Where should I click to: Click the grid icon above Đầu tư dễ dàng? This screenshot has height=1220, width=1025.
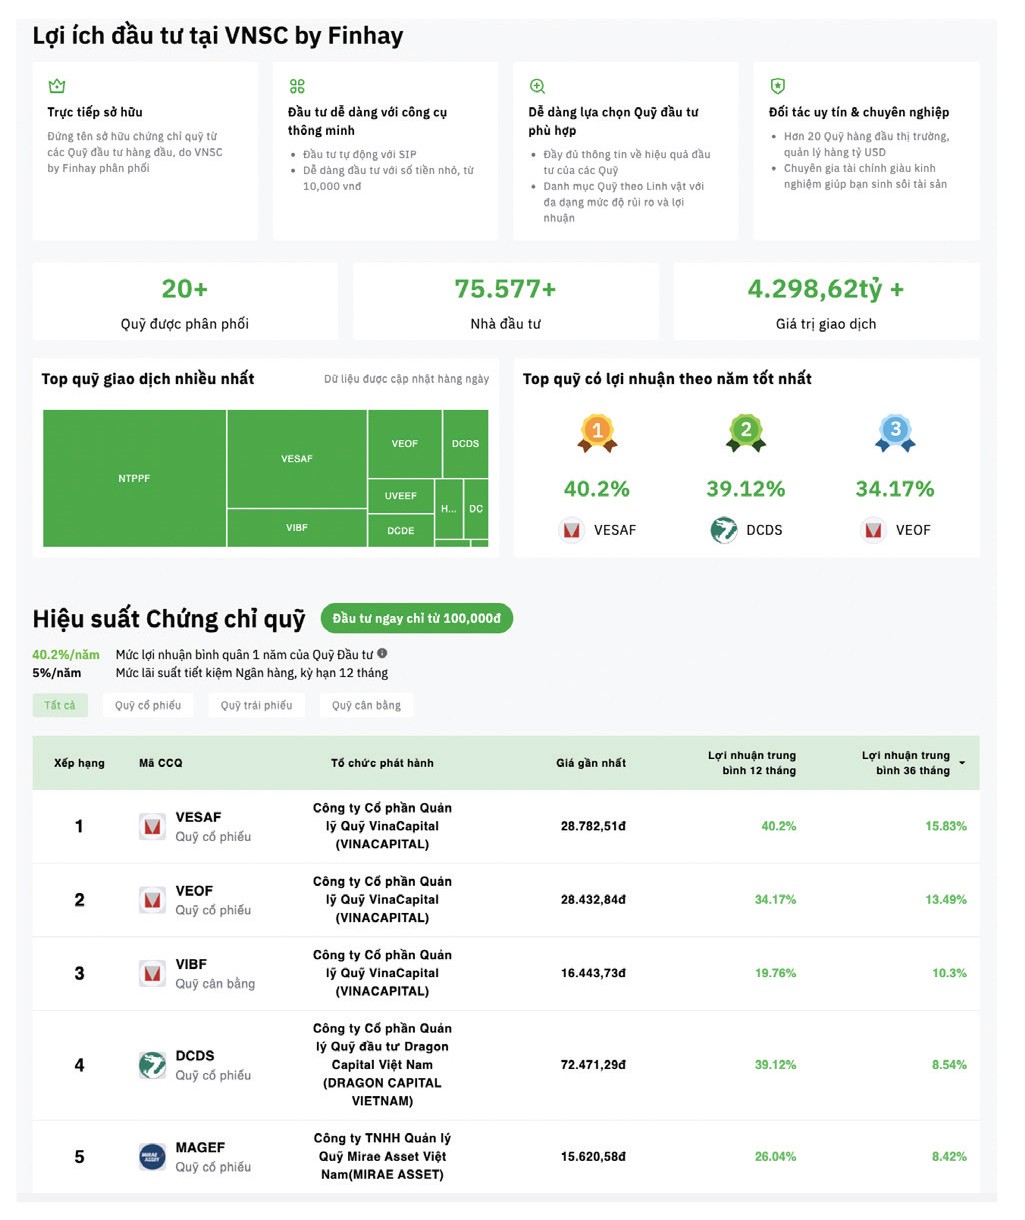coord(297,86)
